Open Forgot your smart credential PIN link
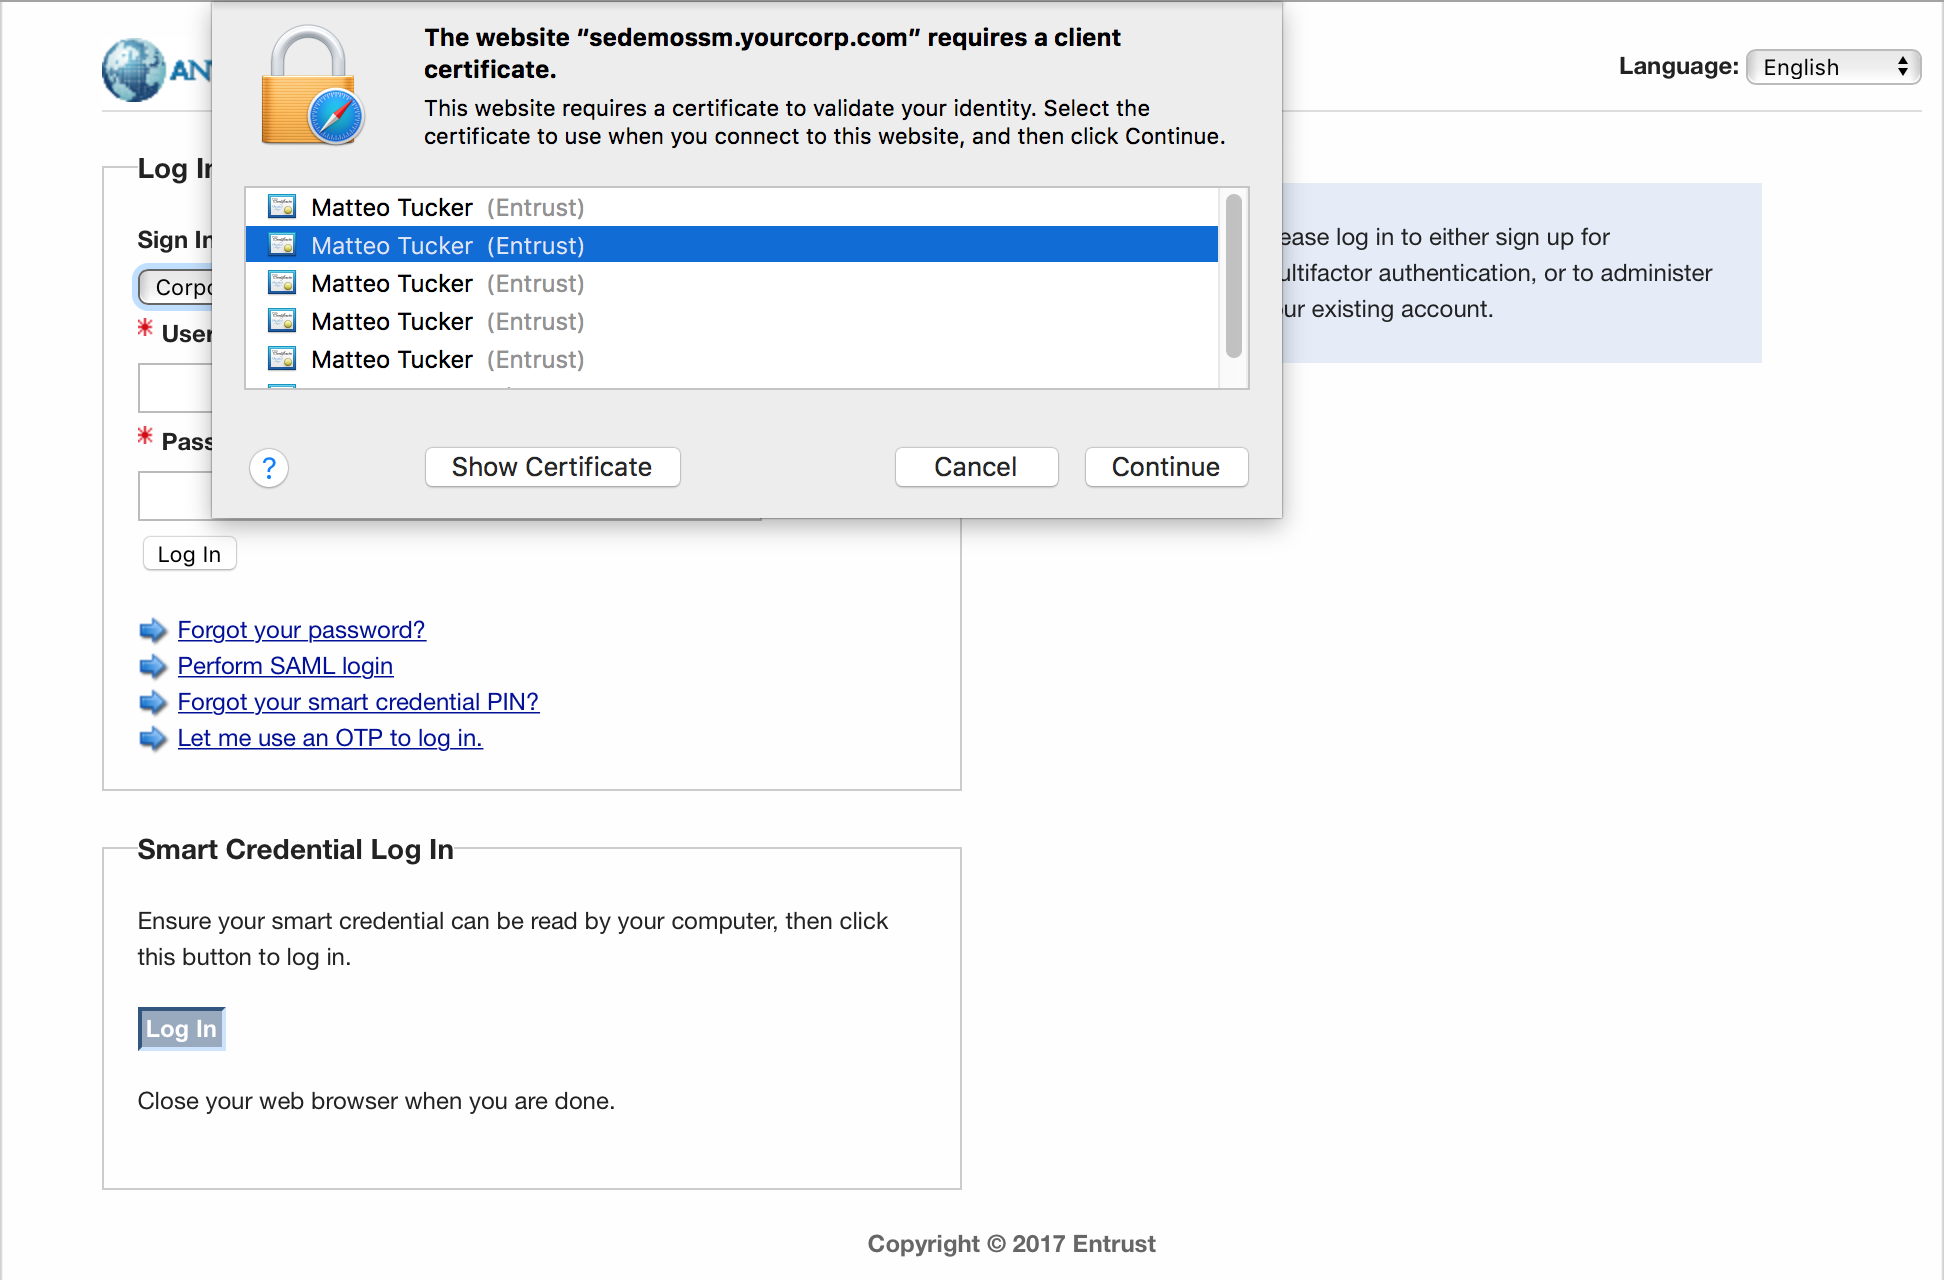The width and height of the screenshot is (1944, 1280). [x=358, y=702]
